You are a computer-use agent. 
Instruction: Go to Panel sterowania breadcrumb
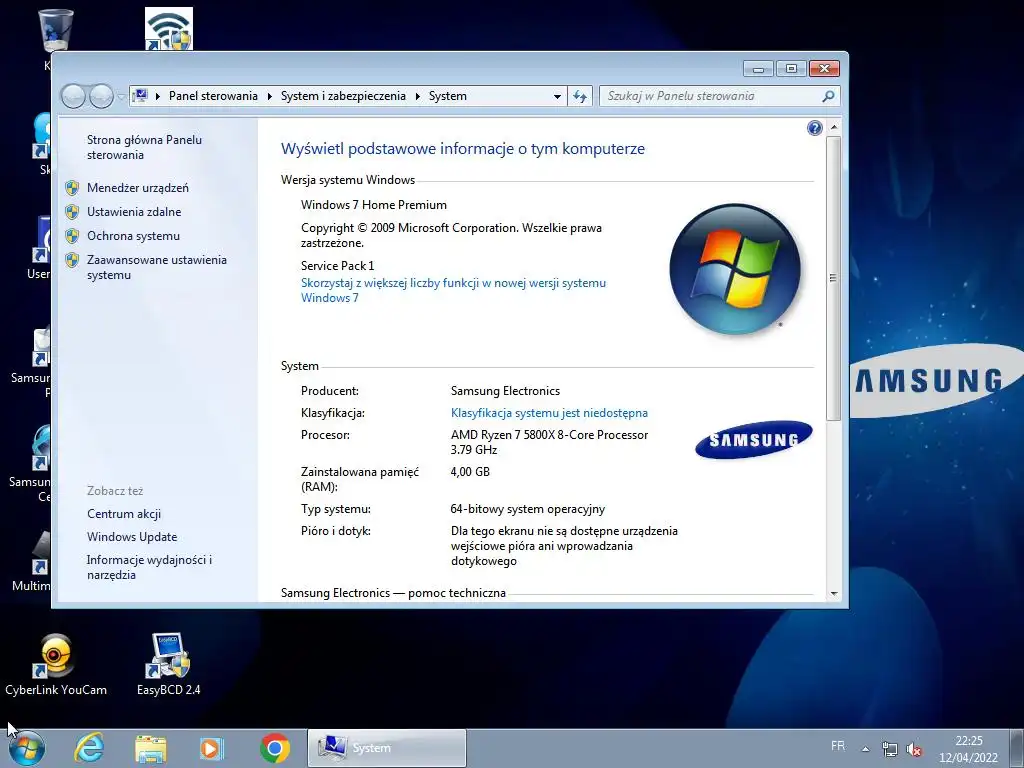tap(213, 96)
